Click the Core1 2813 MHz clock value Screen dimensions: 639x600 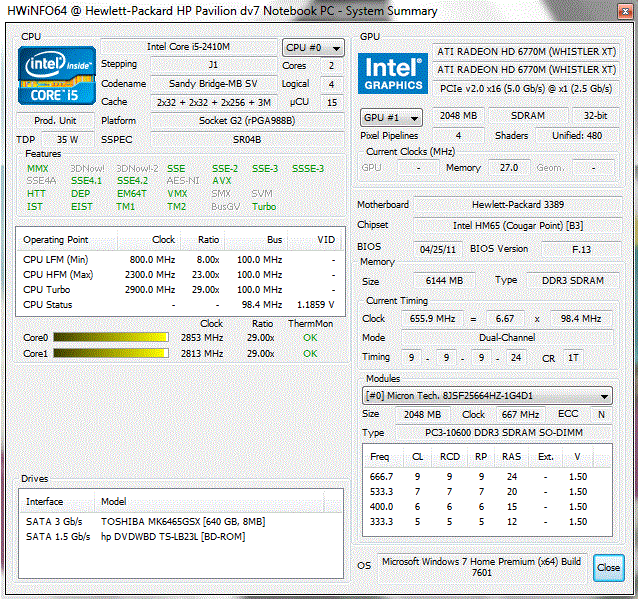(202, 354)
